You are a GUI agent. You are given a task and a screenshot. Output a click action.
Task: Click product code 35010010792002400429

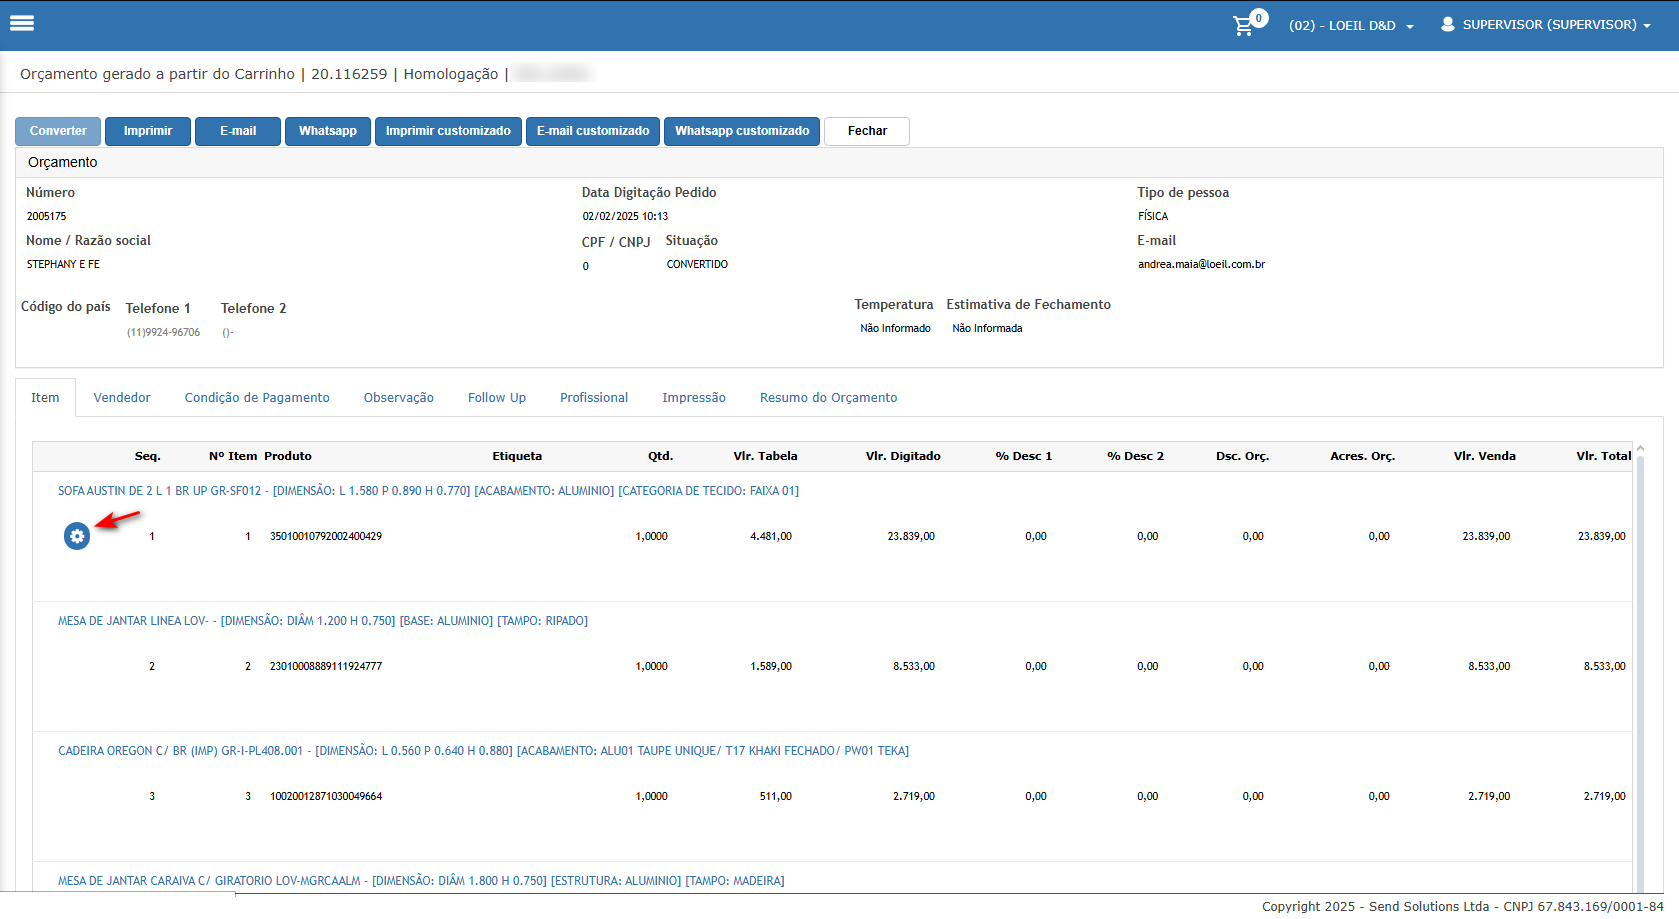click(x=326, y=537)
